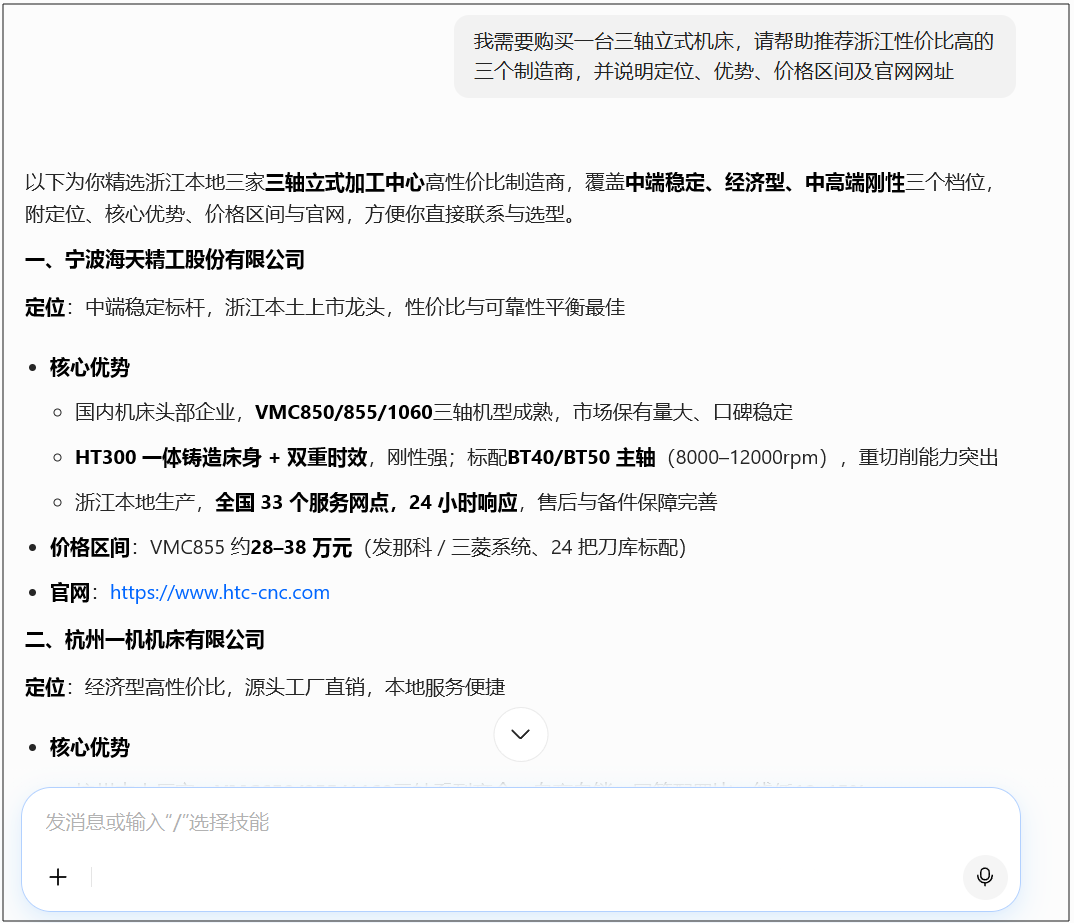The height and width of the screenshot is (923, 1074).
Task: Click the text 中高端刚性
Action: point(856,183)
